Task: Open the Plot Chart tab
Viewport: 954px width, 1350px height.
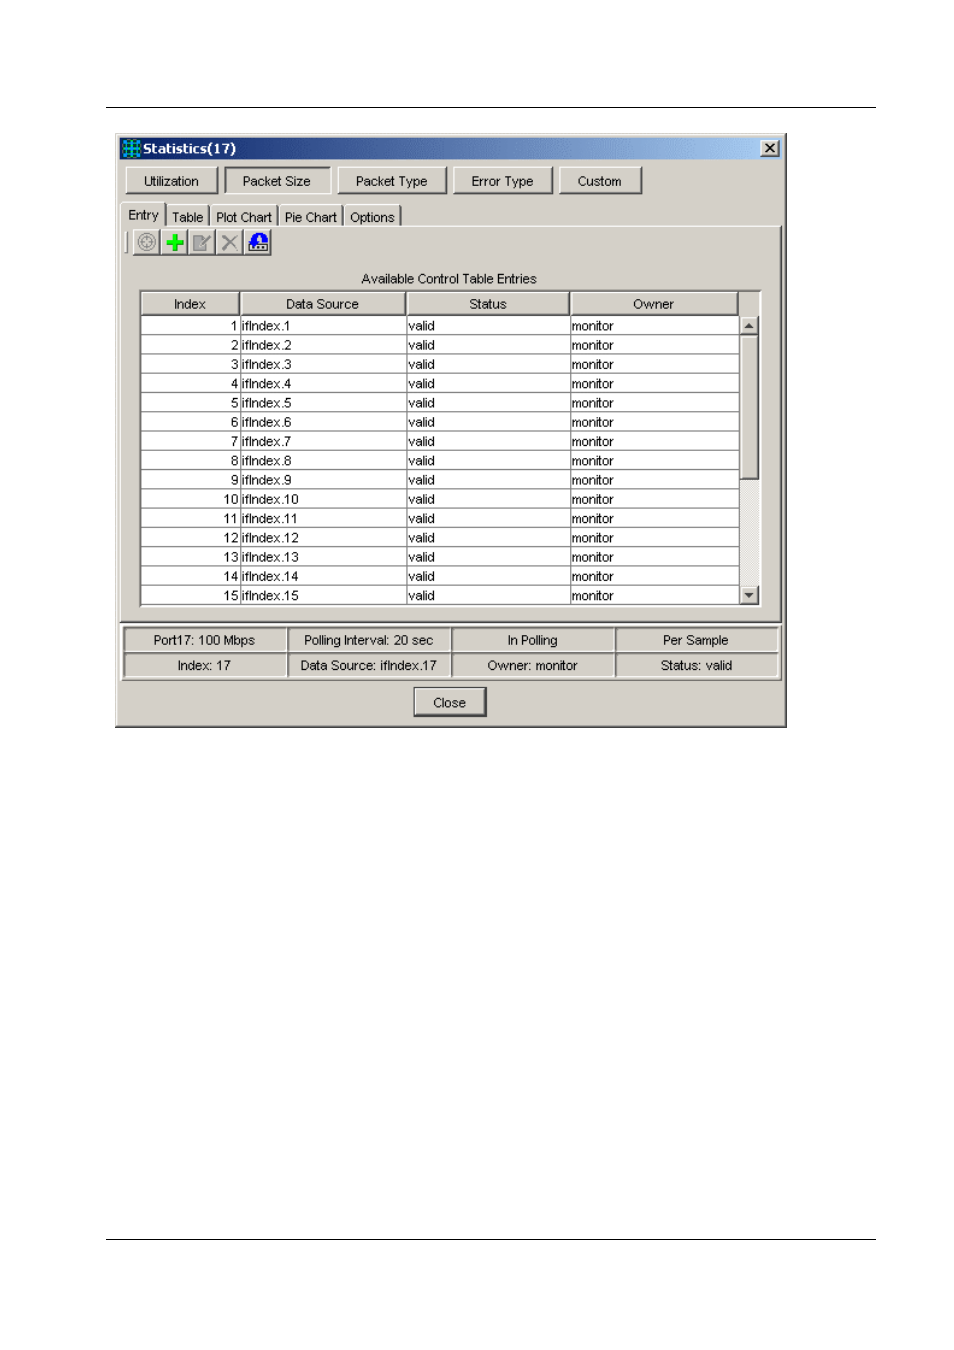Action: tap(244, 217)
